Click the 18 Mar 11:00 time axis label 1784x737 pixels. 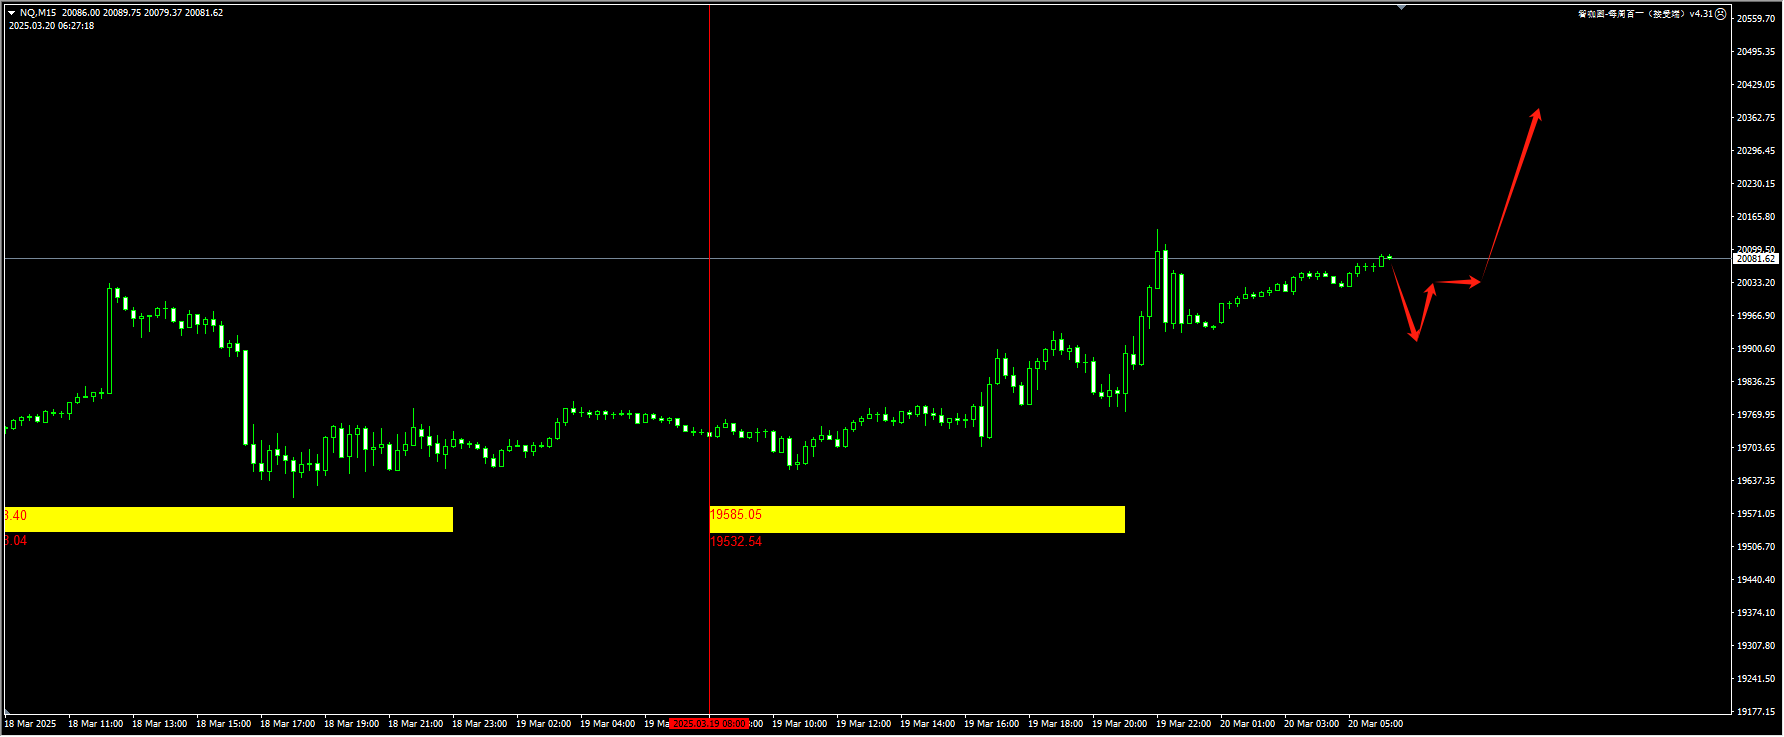tap(95, 723)
